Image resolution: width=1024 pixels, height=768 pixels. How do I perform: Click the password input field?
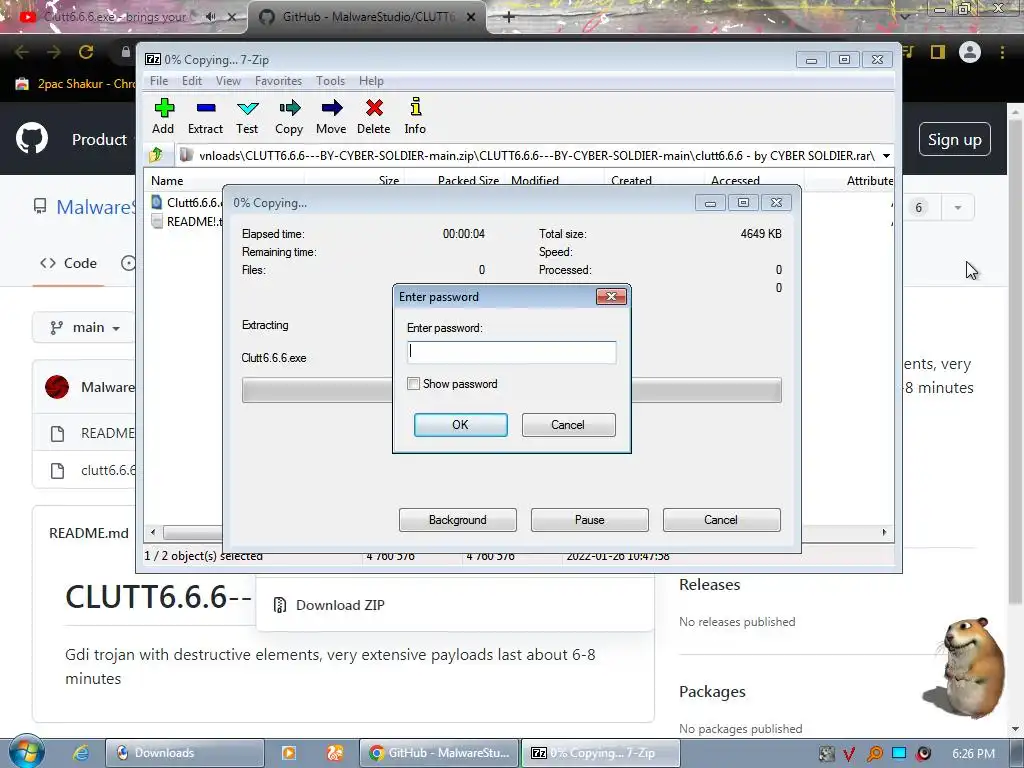coord(511,352)
